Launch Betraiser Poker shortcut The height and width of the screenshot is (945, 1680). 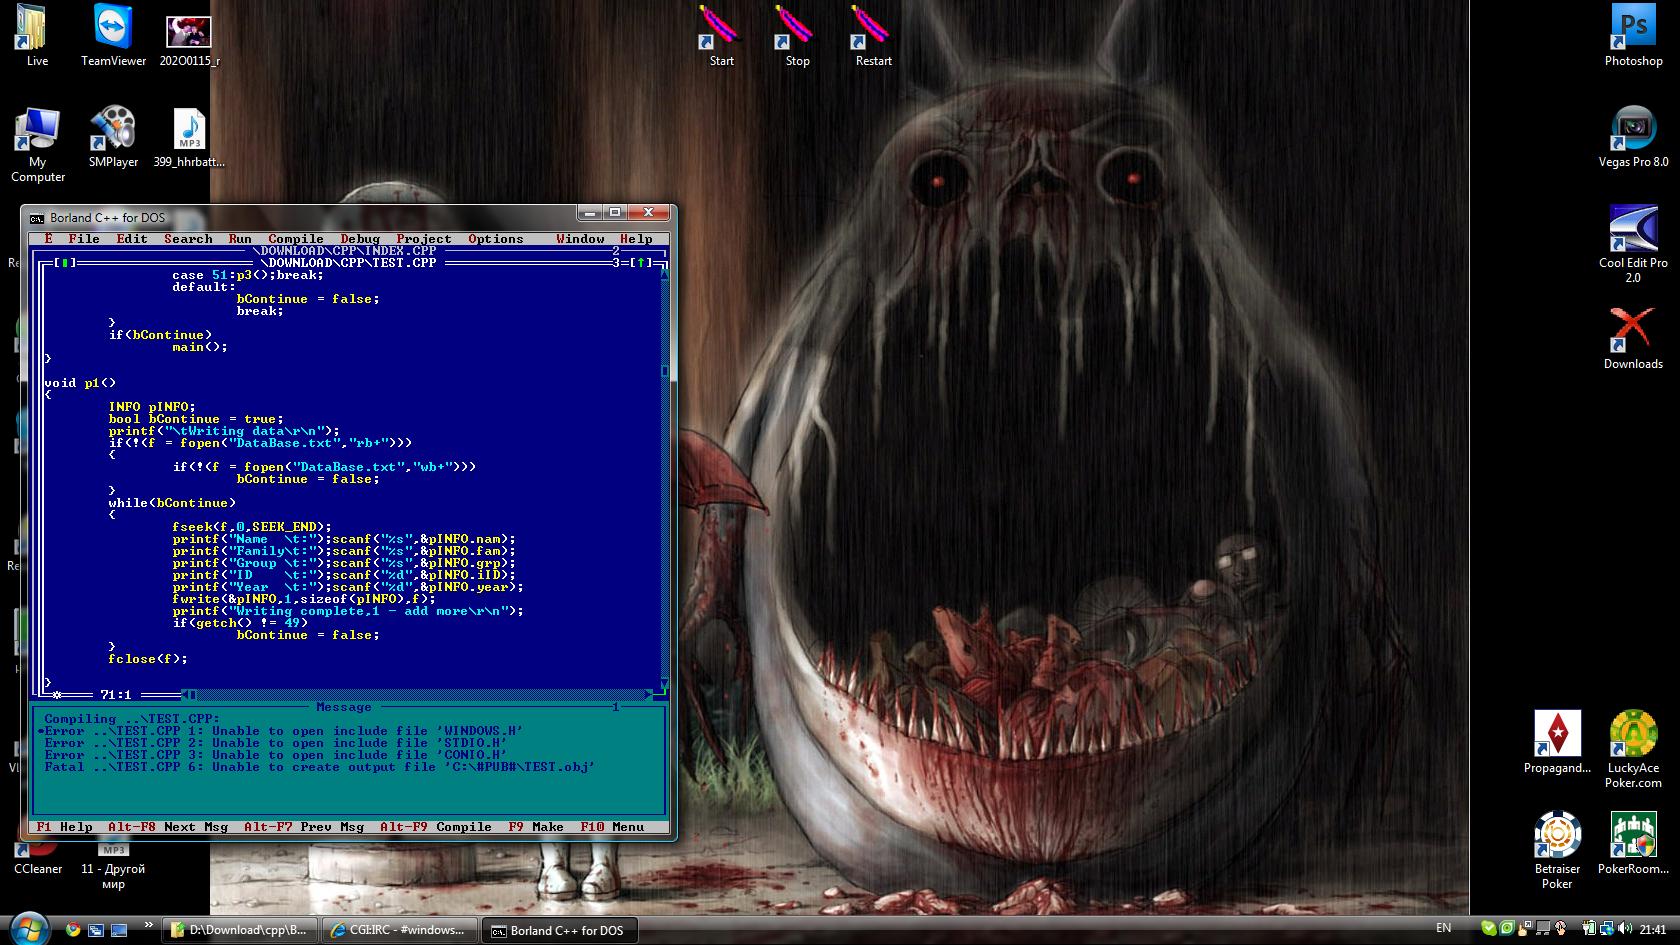point(1557,850)
